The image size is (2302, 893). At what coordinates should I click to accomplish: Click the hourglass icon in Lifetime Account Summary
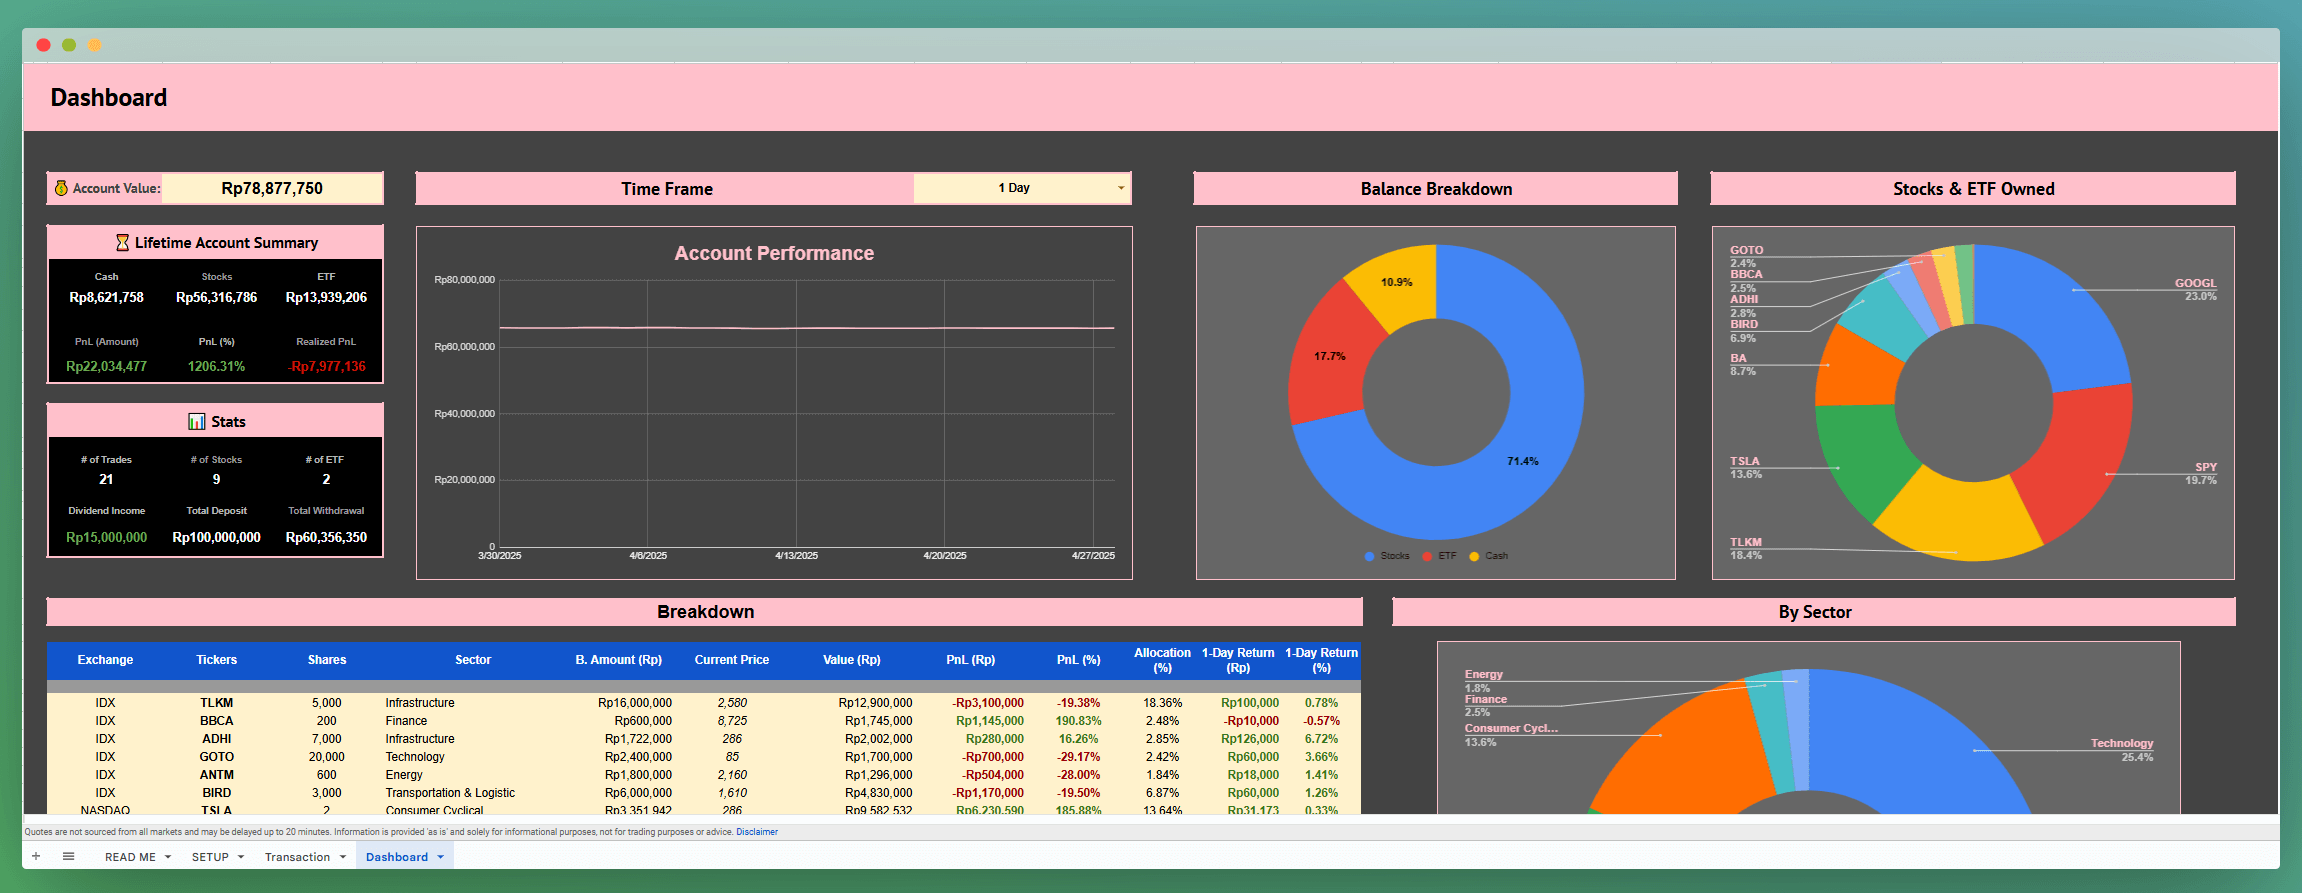(x=122, y=243)
